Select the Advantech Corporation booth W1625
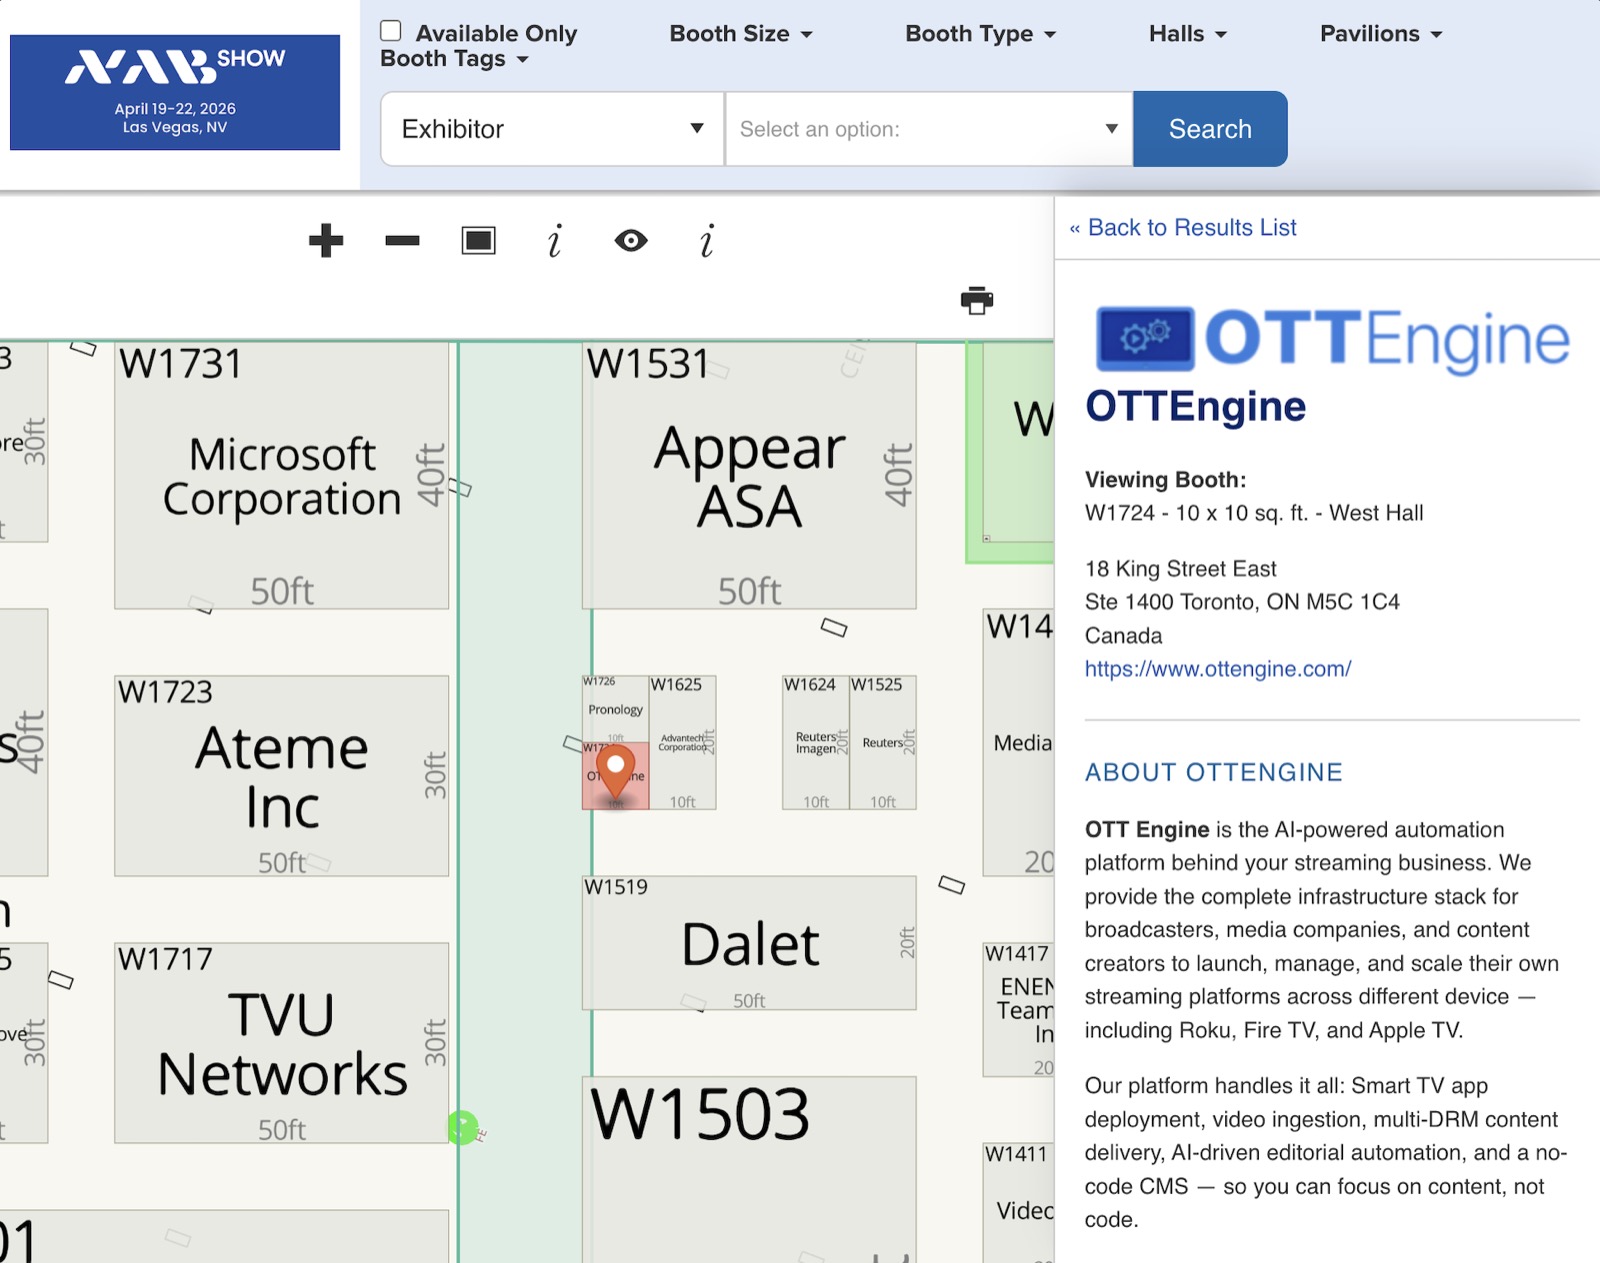Image resolution: width=1600 pixels, height=1263 pixels. [683, 743]
